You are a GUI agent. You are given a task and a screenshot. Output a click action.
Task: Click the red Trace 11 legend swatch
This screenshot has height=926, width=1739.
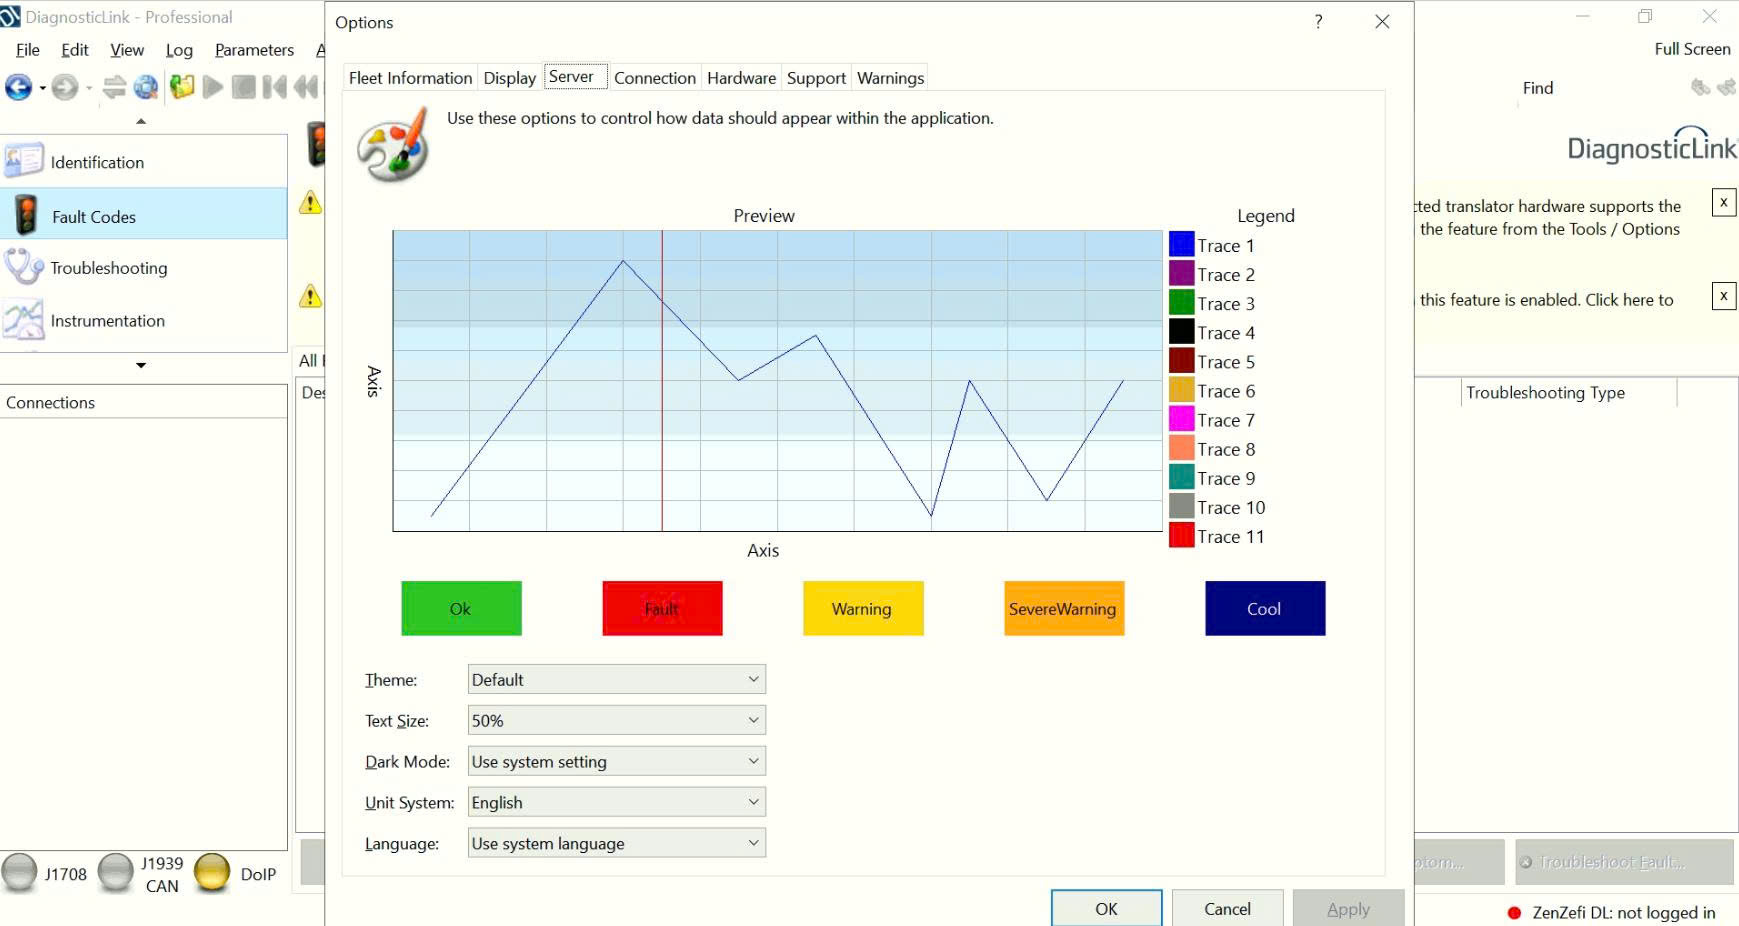coord(1181,536)
